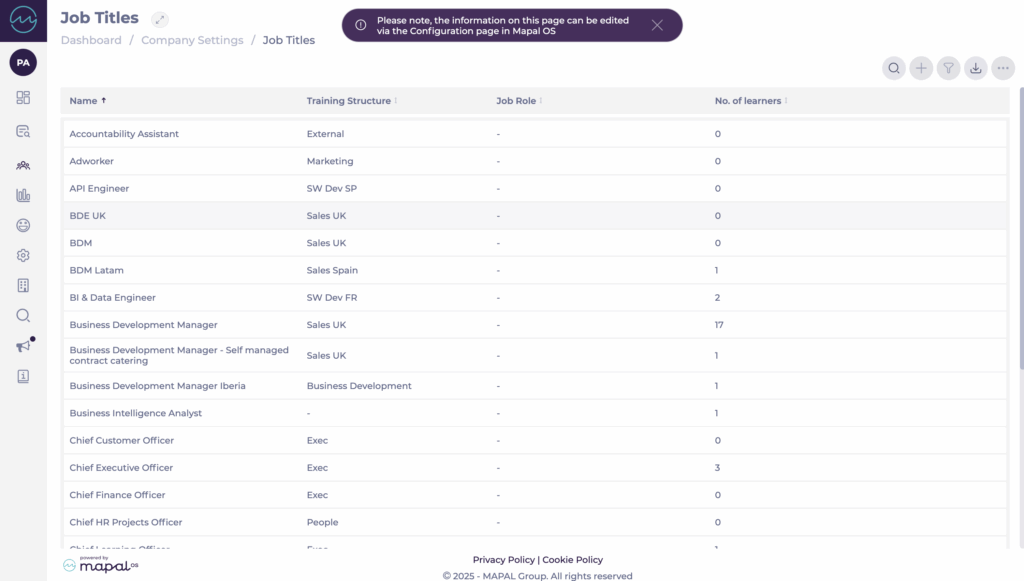1024x581 pixels.
Task: Download the job titles list
Action: [x=976, y=68]
